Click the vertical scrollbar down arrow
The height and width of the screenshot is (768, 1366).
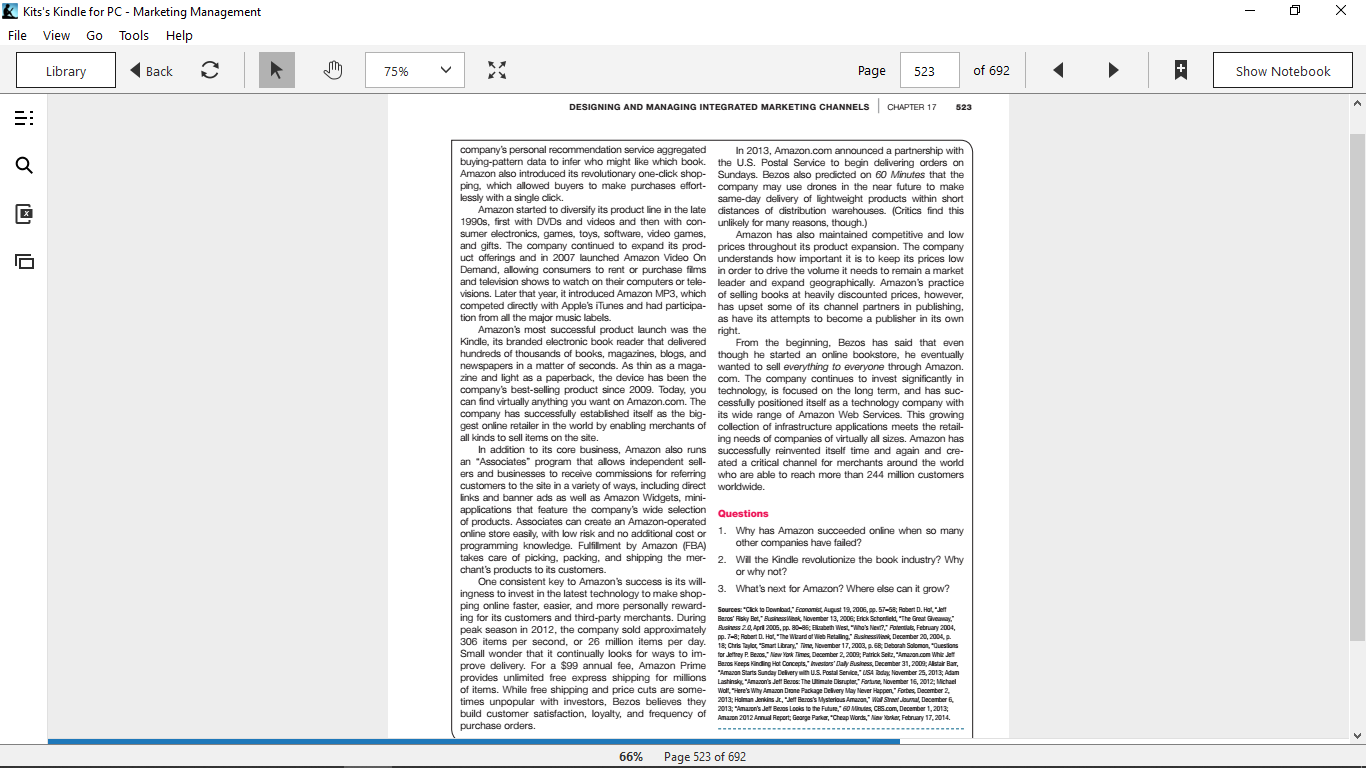(x=1358, y=736)
